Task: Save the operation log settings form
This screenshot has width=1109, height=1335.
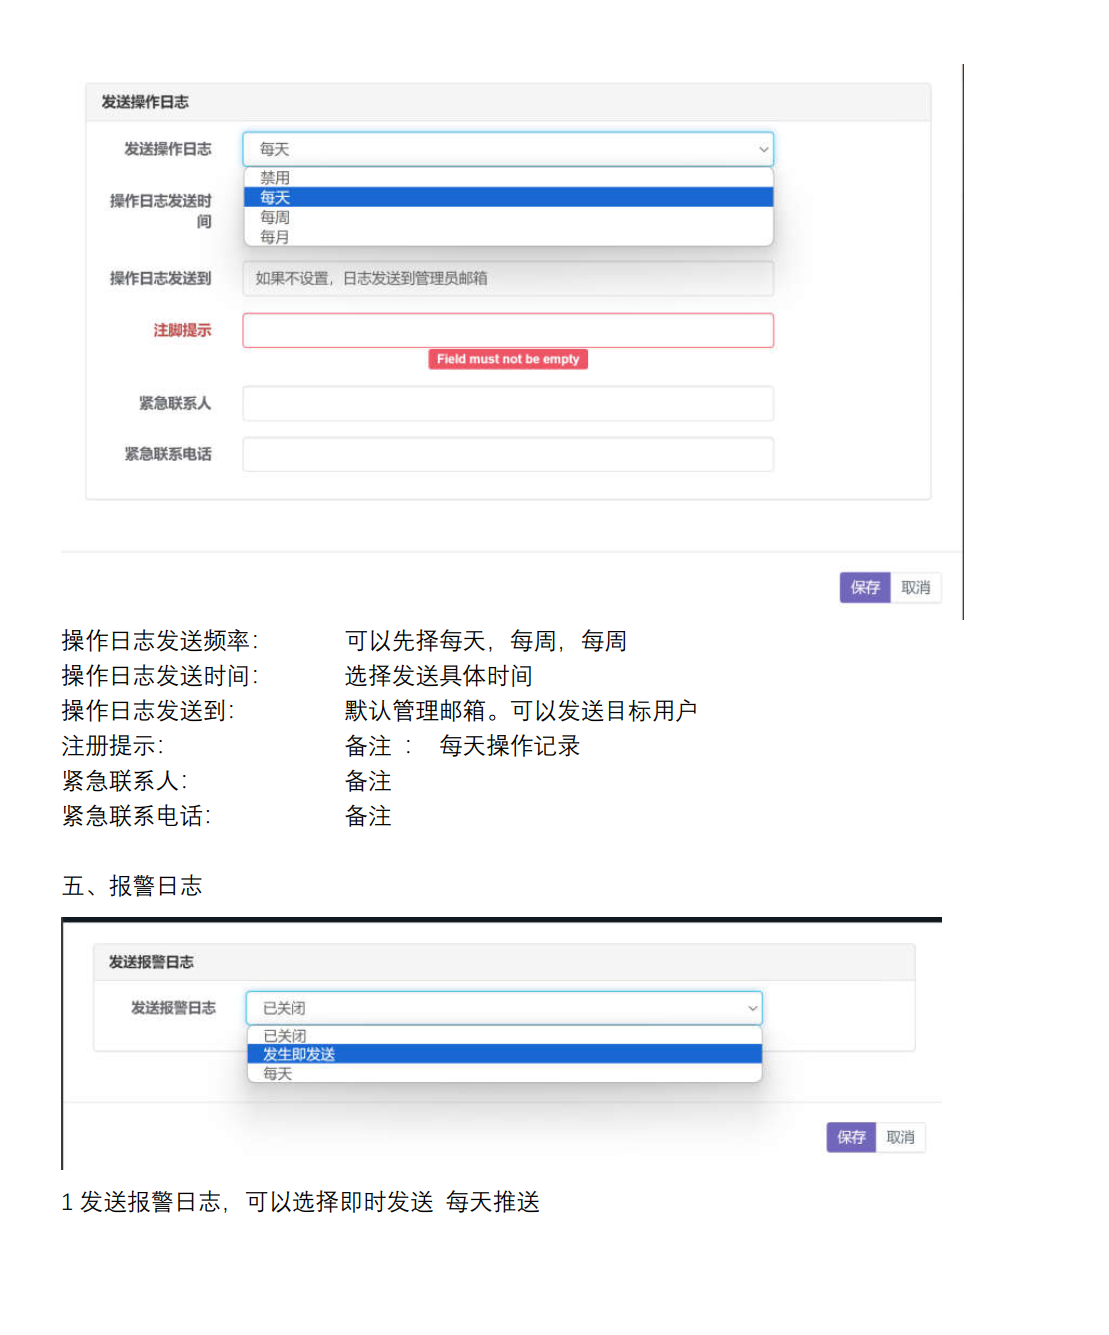Action: (x=865, y=588)
